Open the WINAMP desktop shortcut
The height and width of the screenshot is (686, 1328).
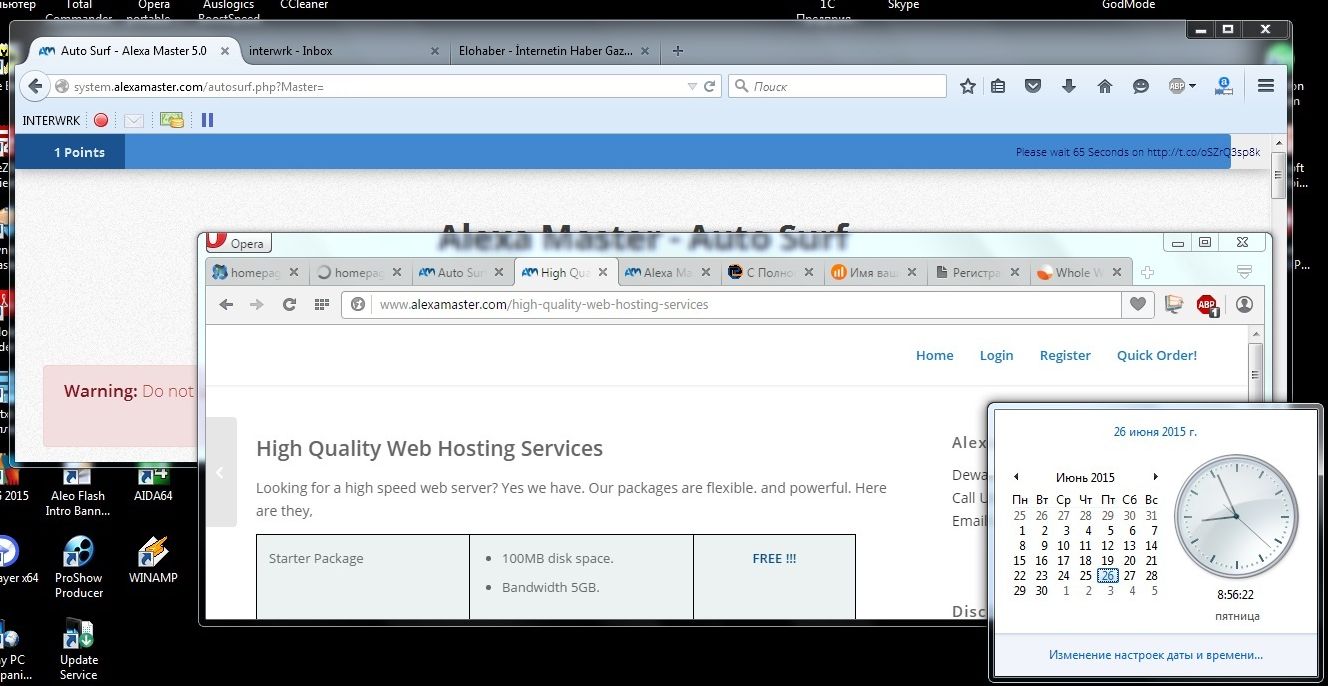coord(153,560)
